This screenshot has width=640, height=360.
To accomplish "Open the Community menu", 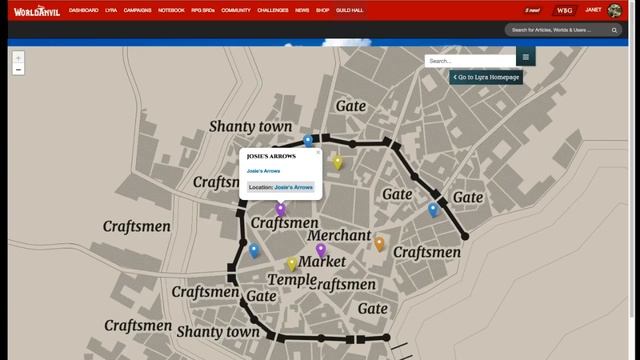I will click(x=236, y=10).
